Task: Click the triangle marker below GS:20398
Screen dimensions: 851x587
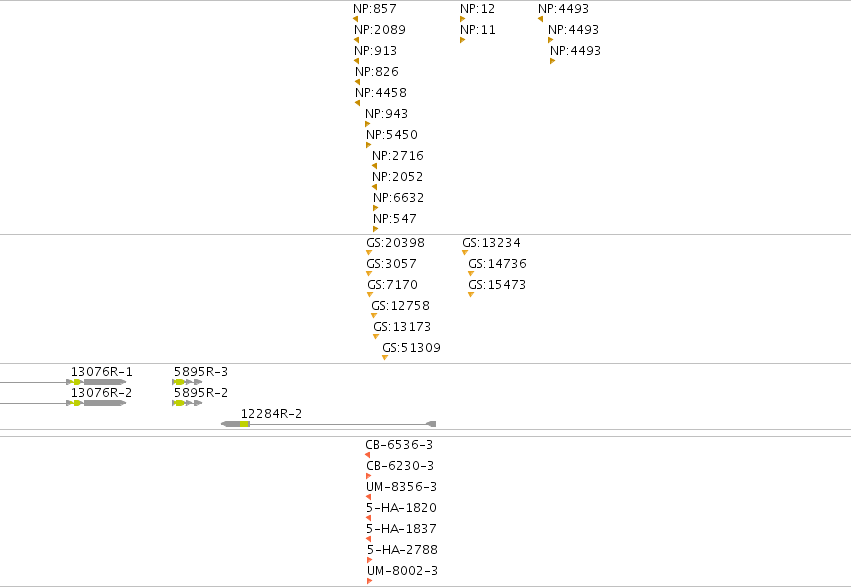Action: pos(369,253)
